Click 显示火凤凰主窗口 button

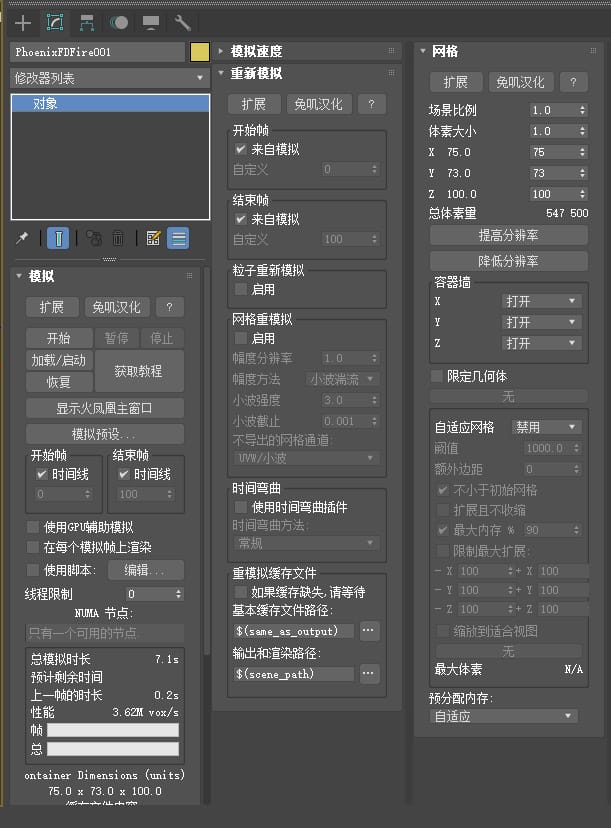pyautogui.click(x=105, y=408)
